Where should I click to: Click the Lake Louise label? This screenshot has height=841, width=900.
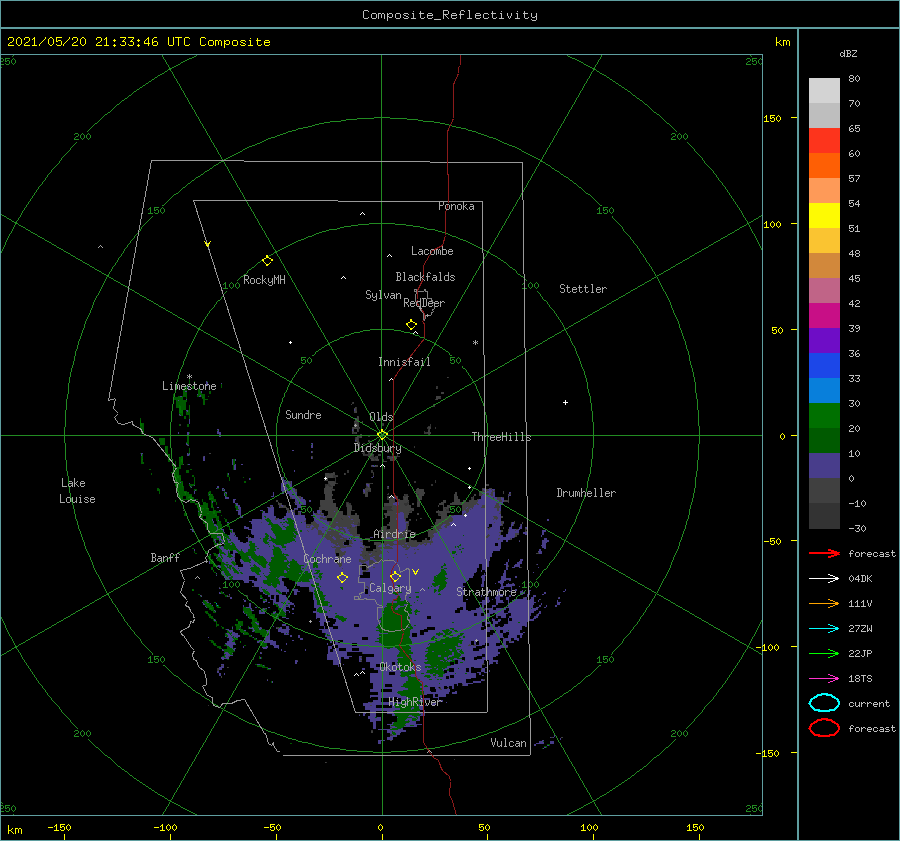[77, 491]
